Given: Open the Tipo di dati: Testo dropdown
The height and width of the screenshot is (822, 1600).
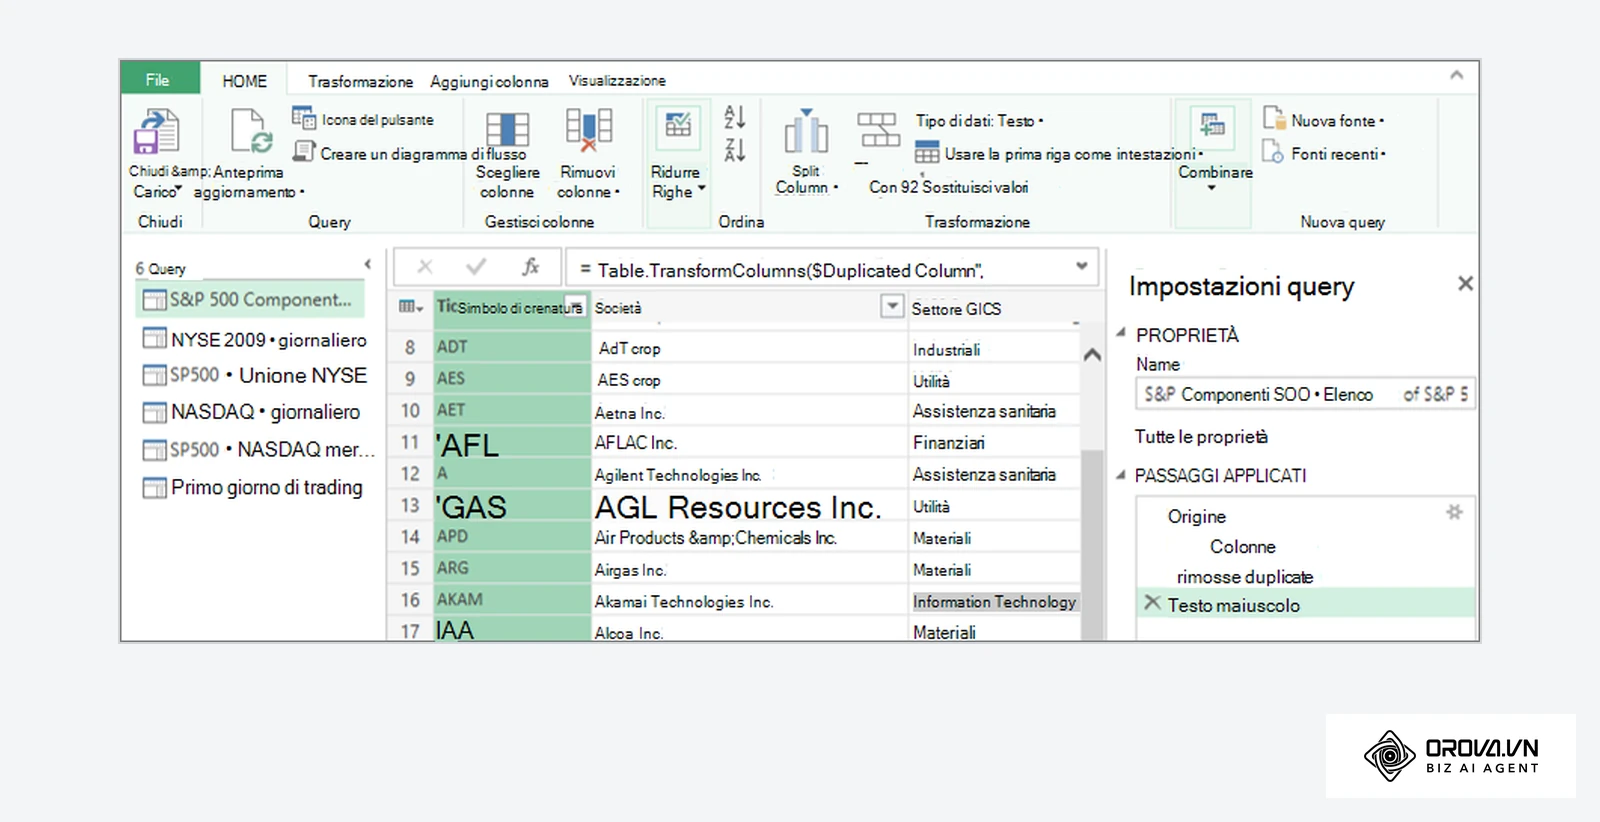Looking at the screenshot, I should pyautogui.click(x=979, y=120).
